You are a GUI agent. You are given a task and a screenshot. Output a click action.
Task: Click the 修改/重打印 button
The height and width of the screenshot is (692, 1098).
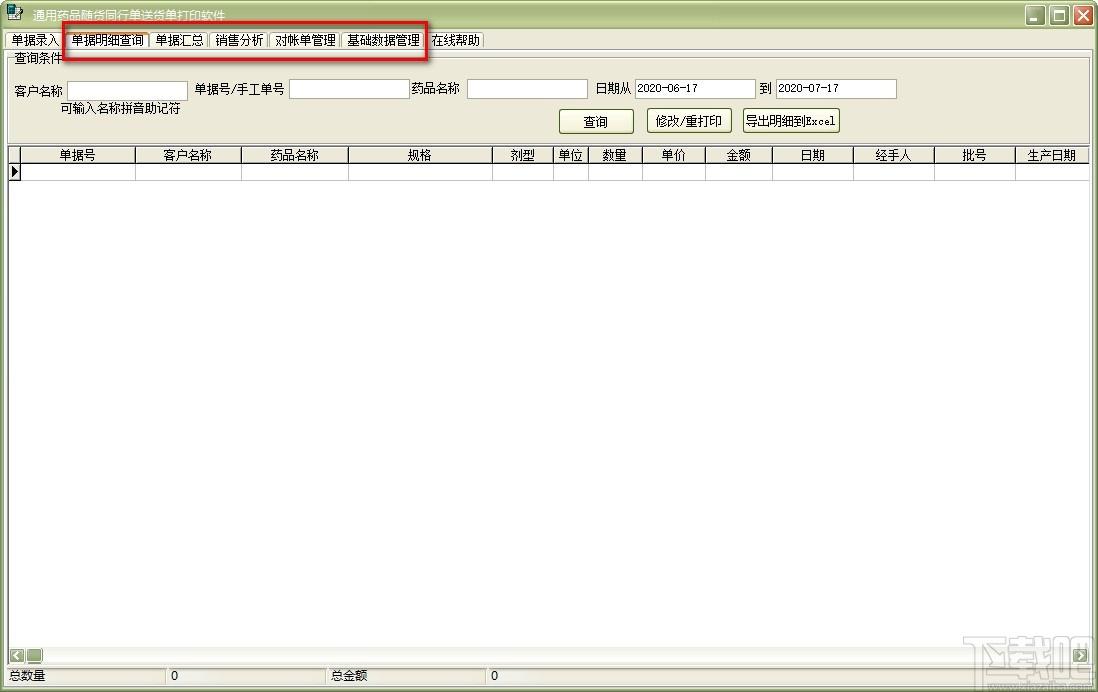tap(689, 120)
